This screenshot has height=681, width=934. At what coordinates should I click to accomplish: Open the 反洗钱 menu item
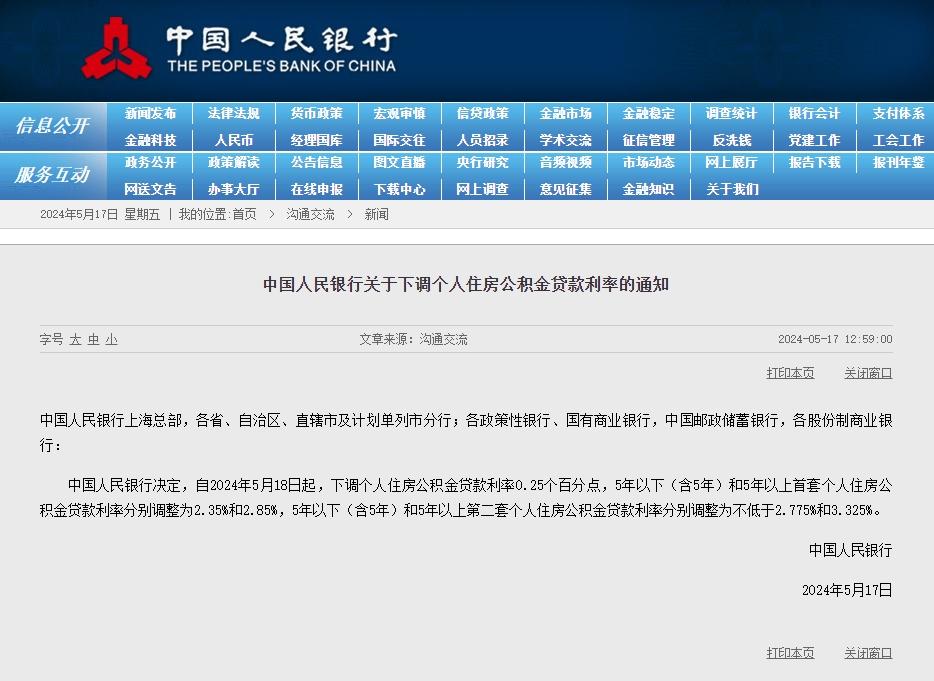point(731,140)
